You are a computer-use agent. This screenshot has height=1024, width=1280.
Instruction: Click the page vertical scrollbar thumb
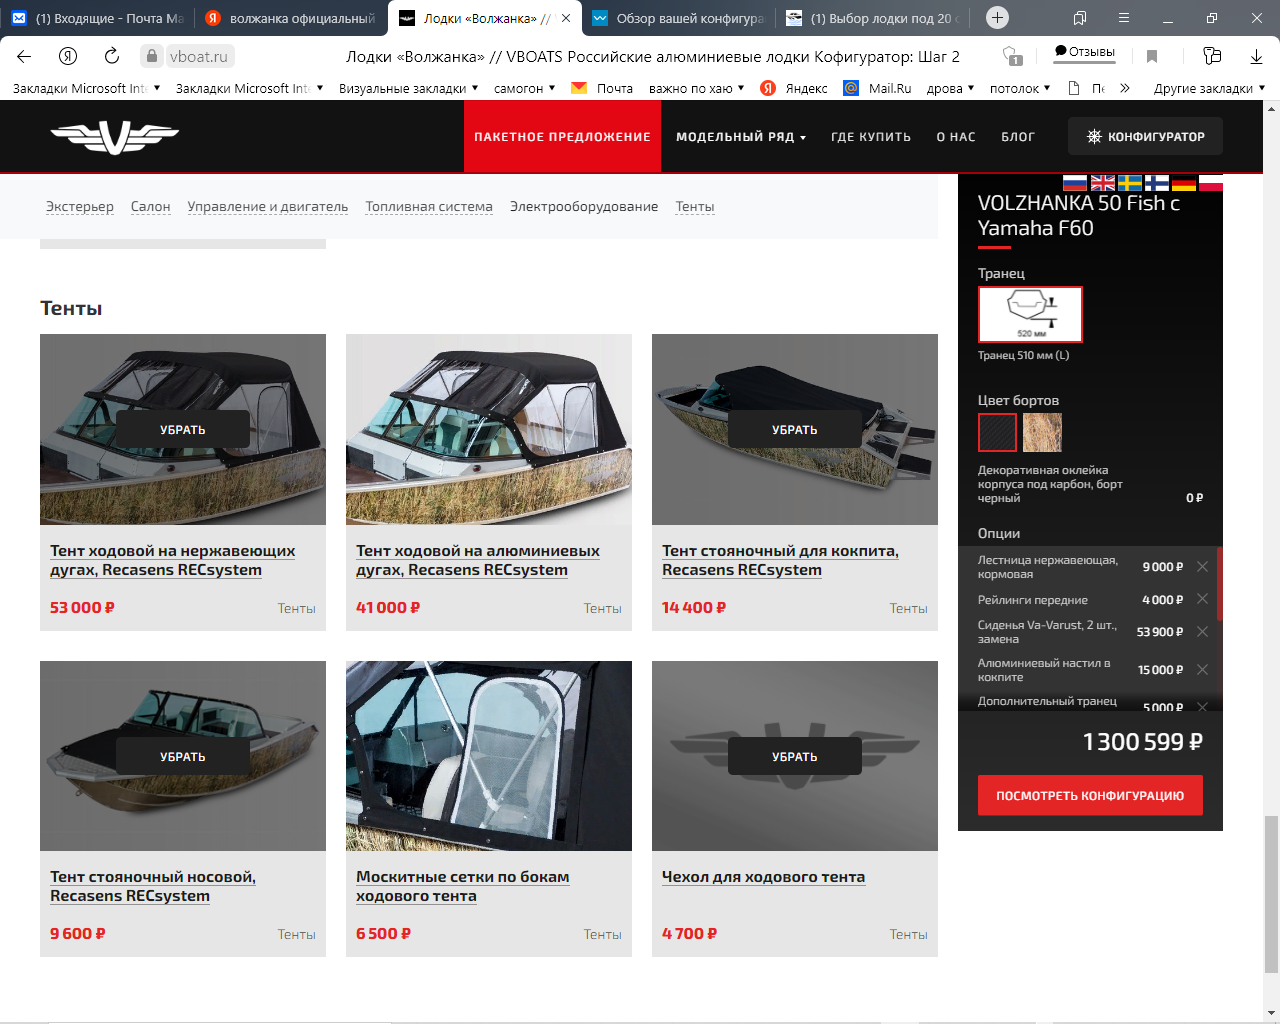point(1271,894)
